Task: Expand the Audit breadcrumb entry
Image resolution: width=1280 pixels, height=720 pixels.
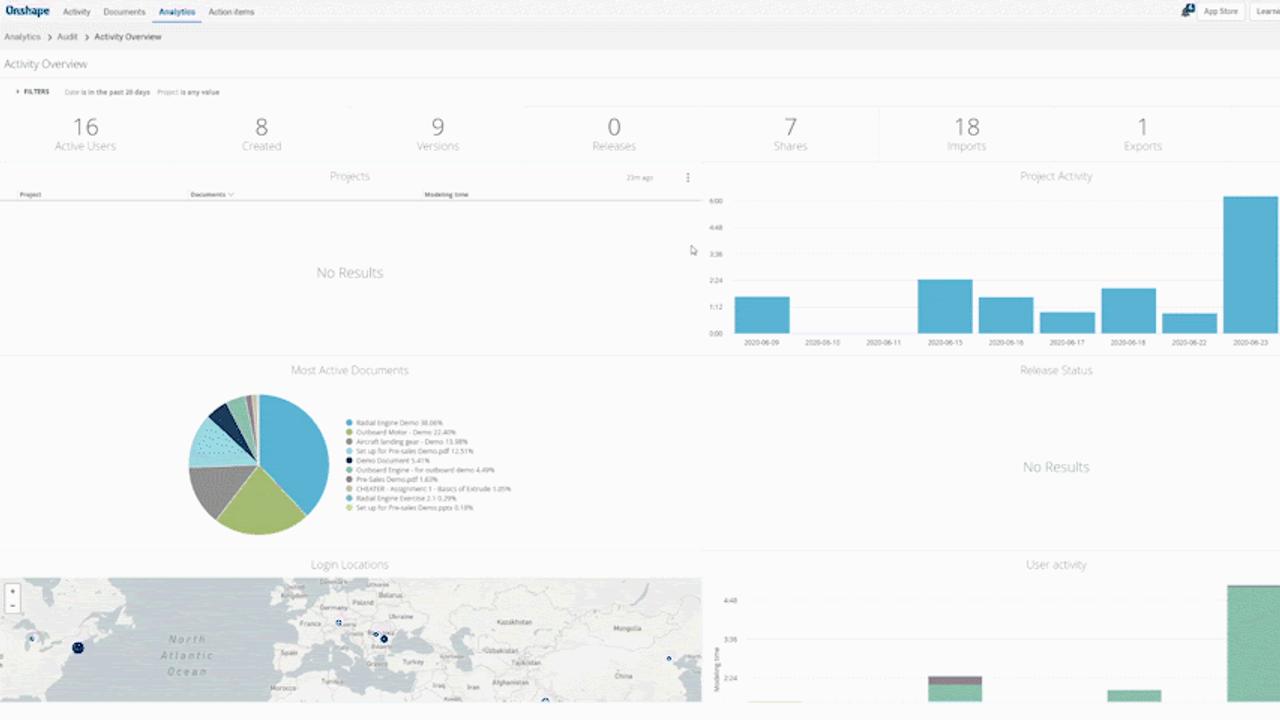Action: (x=66, y=36)
